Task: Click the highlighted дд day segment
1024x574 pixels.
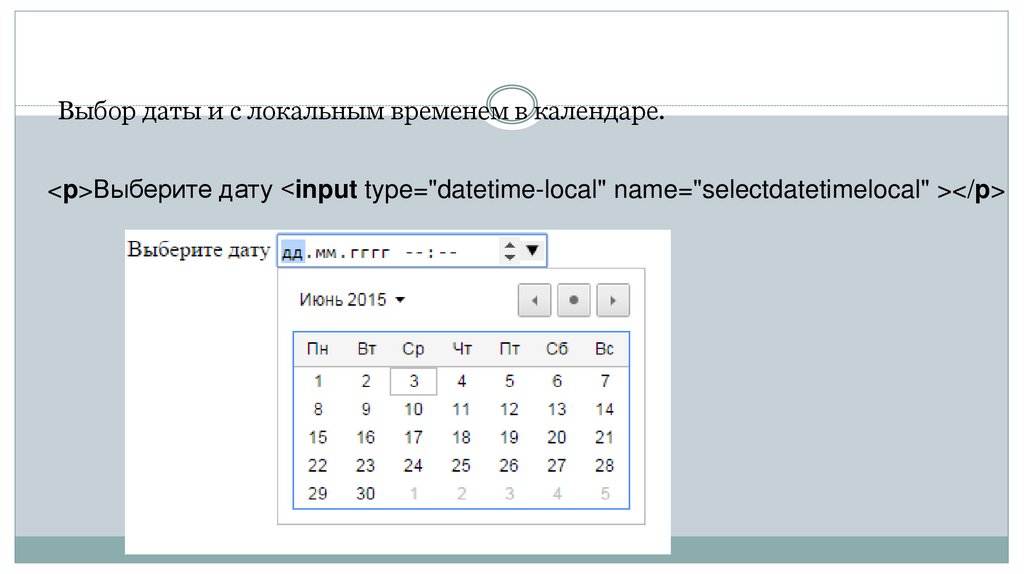Action: click(292, 252)
